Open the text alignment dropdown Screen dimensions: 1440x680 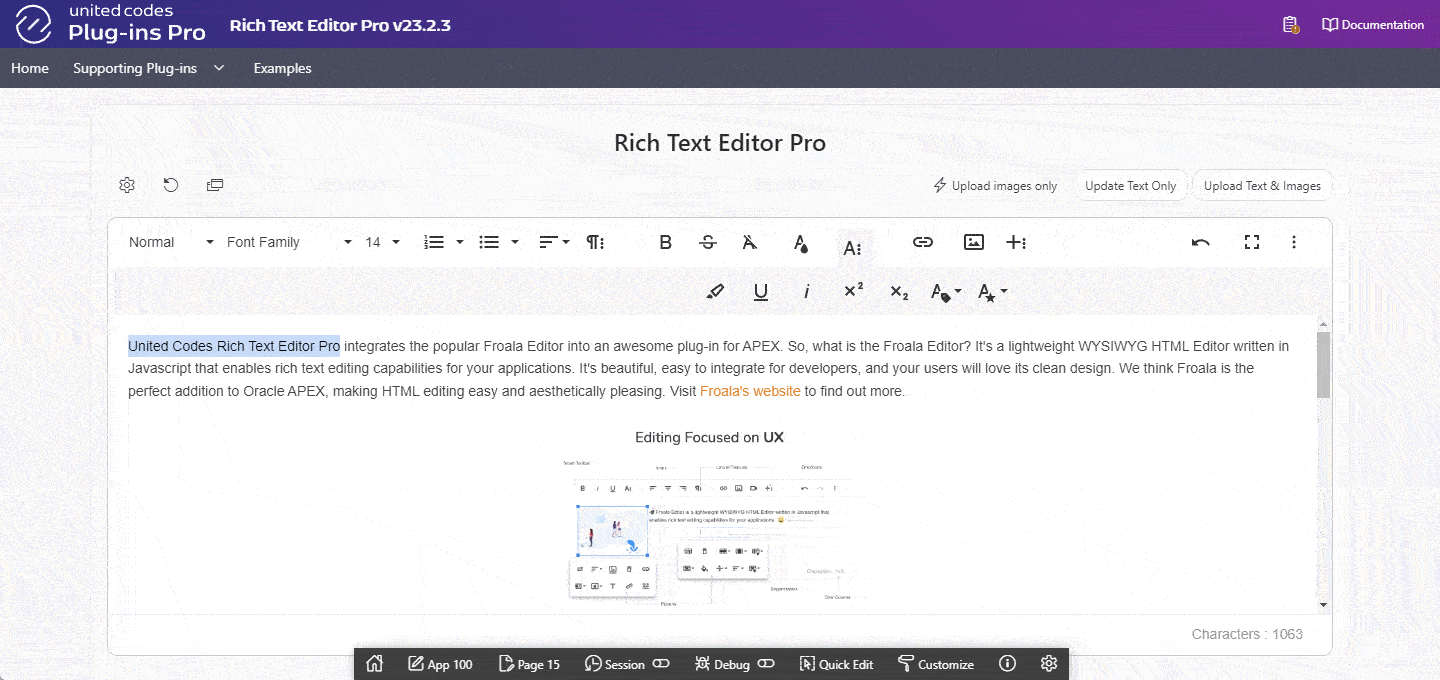click(x=554, y=242)
